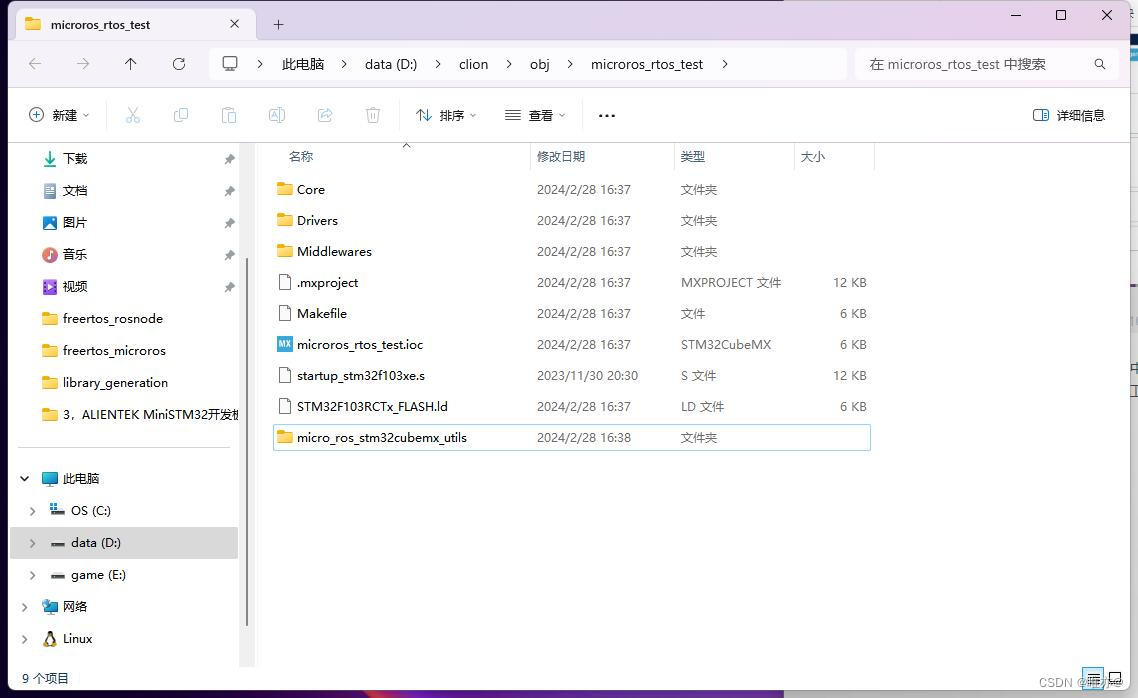Image resolution: width=1138 pixels, height=698 pixels.
Task: Select the STM32F103RCTx_FLASH.ld file
Action: (571, 406)
